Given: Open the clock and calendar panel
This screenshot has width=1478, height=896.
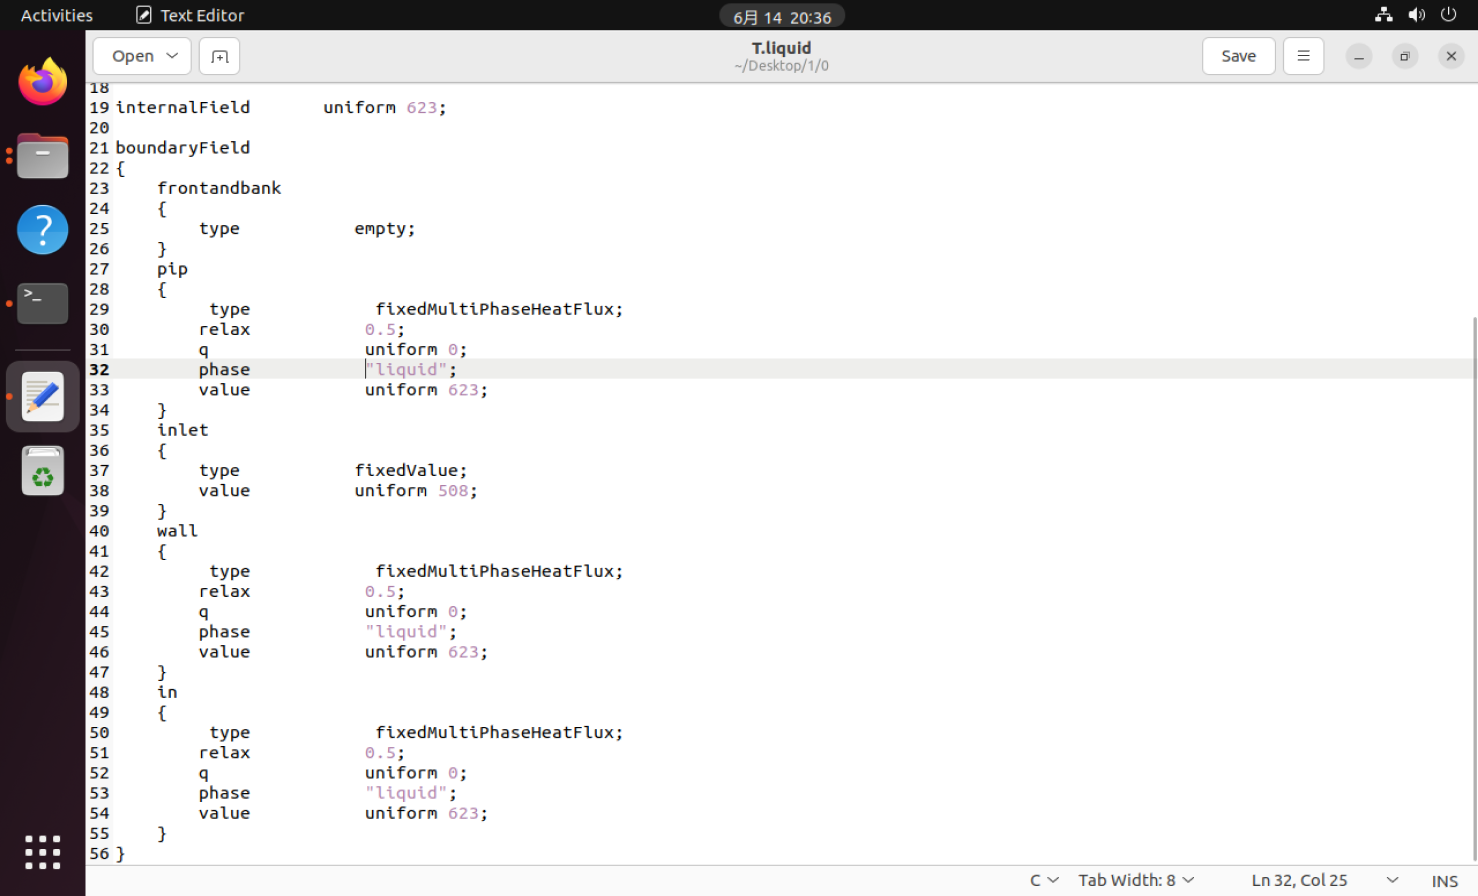Looking at the screenshot, I should tap(782, 16).
